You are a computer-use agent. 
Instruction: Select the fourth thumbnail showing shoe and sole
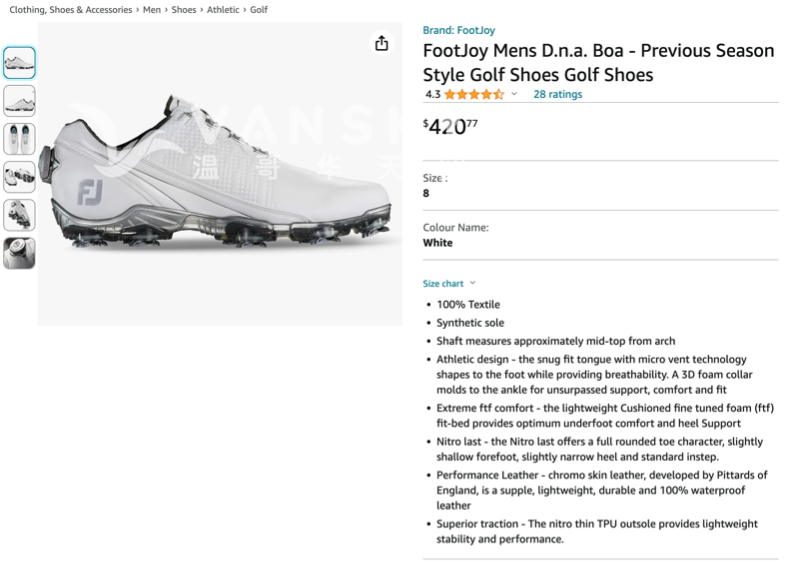[19, 177]
